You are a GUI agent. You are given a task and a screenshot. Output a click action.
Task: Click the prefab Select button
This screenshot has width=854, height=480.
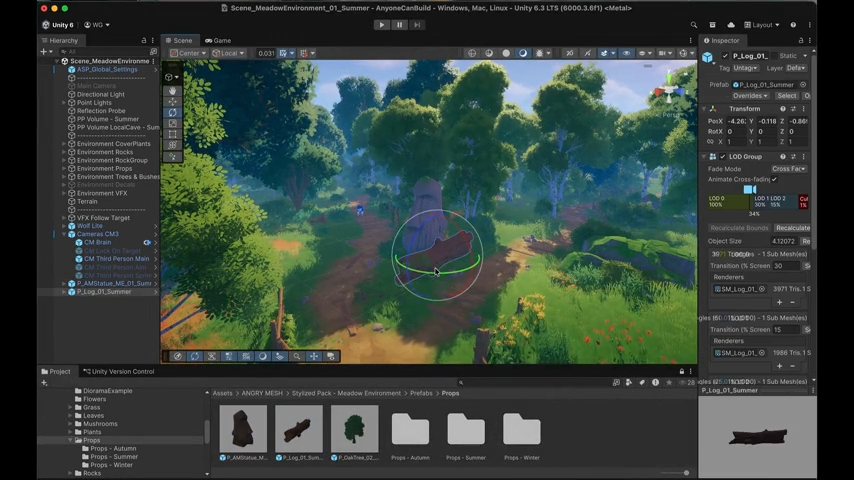point(786,96)
